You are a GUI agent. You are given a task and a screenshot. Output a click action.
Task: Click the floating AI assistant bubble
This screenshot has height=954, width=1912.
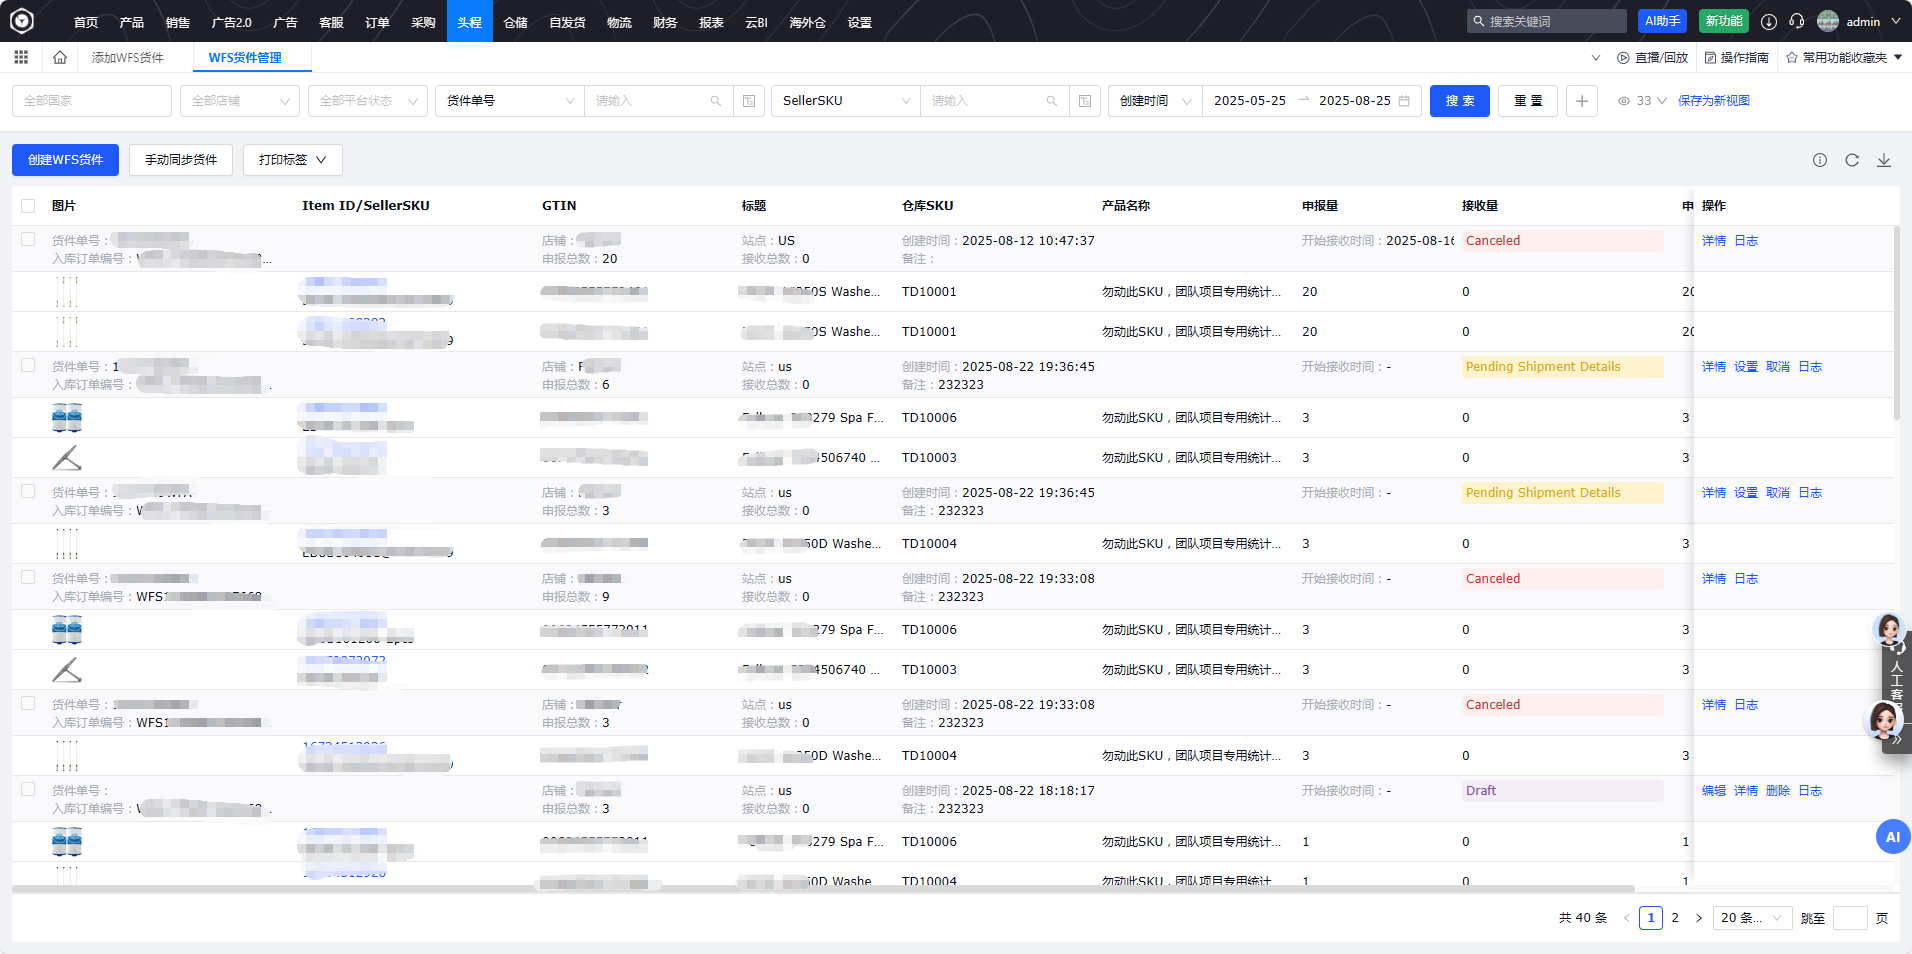[1892, 837]
